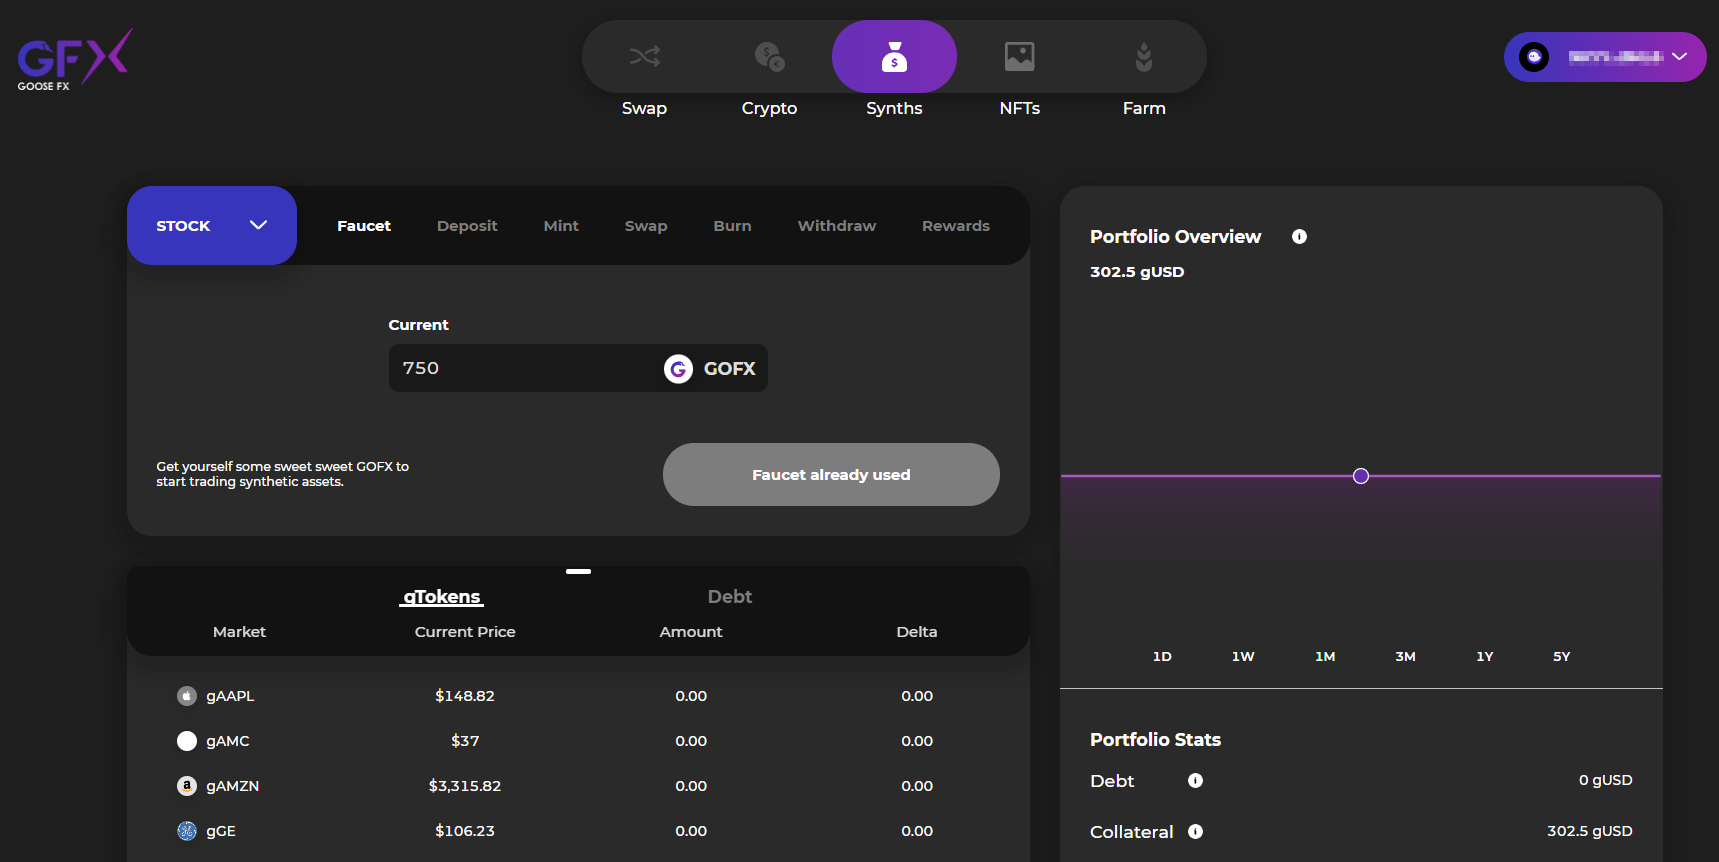Image resolution: width=1719 pixels, height=862 pixels.
Task: Open the NFTs picture icon
Action: [x=1019, y=56]
